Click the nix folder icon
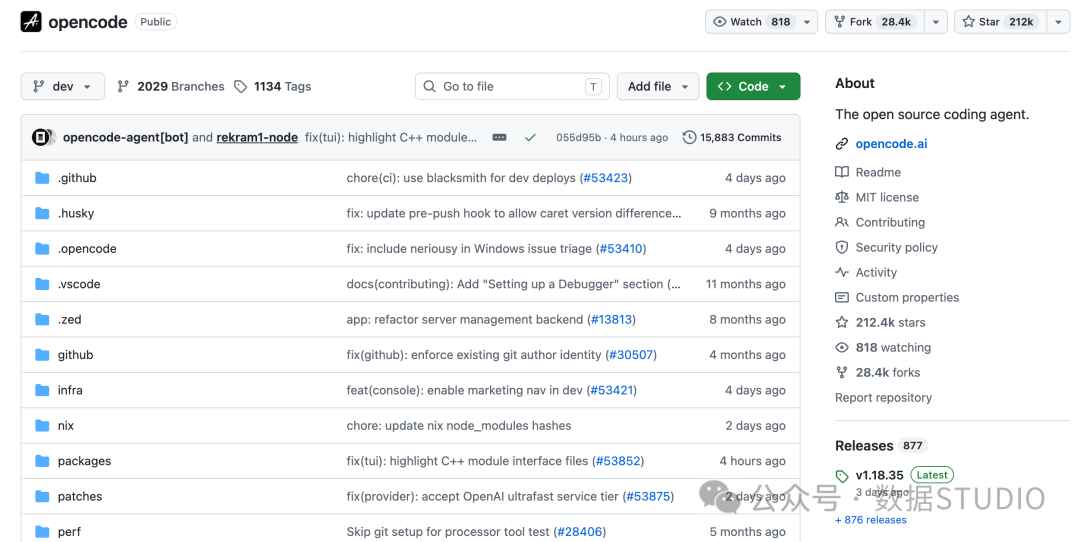This screenshot has height=542, width=1080. 42,426
